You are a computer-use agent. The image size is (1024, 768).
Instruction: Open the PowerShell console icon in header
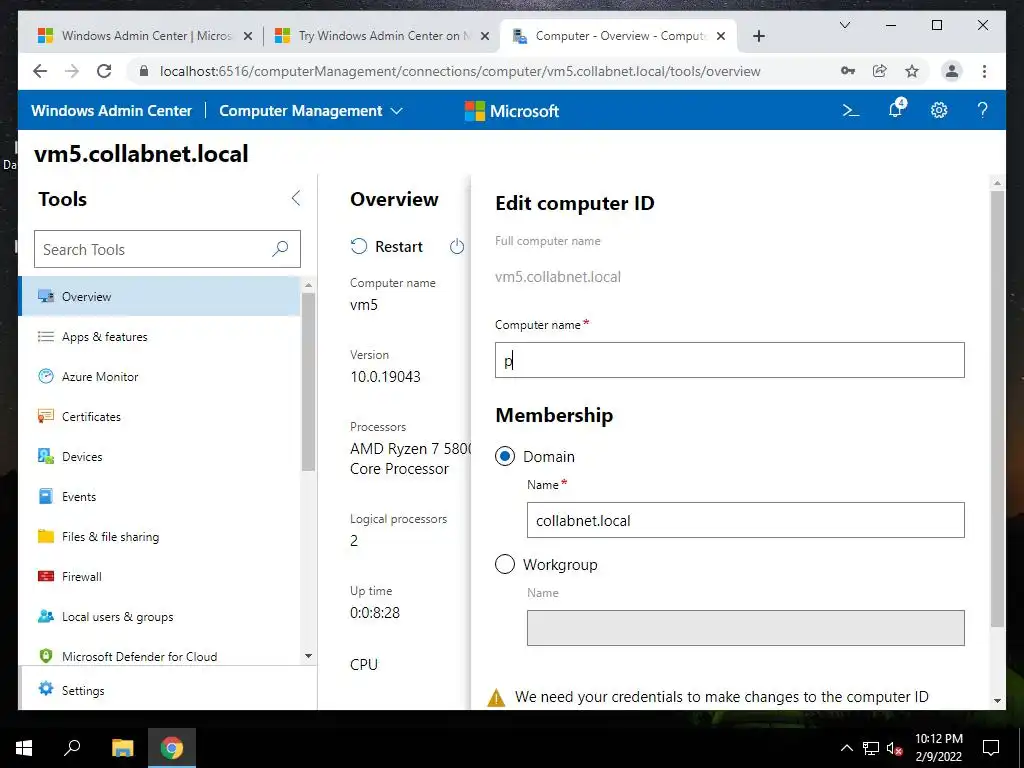coord(850,110)
